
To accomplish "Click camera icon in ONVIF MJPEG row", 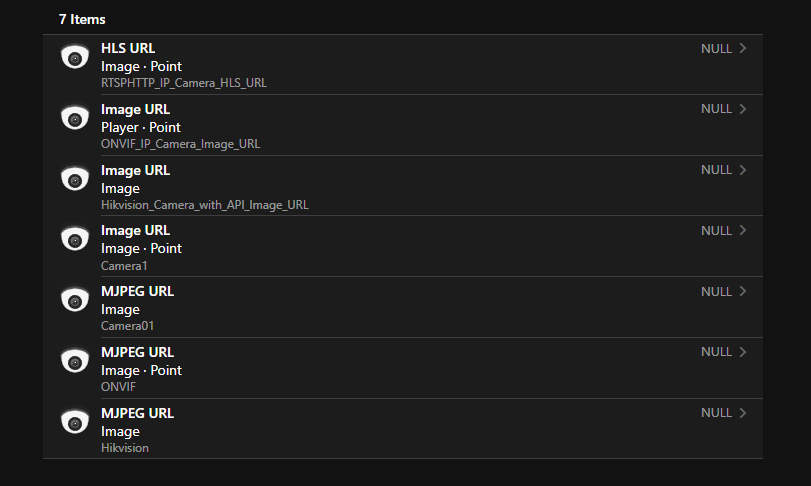I will pyautogui.click(x=75, y=361).
